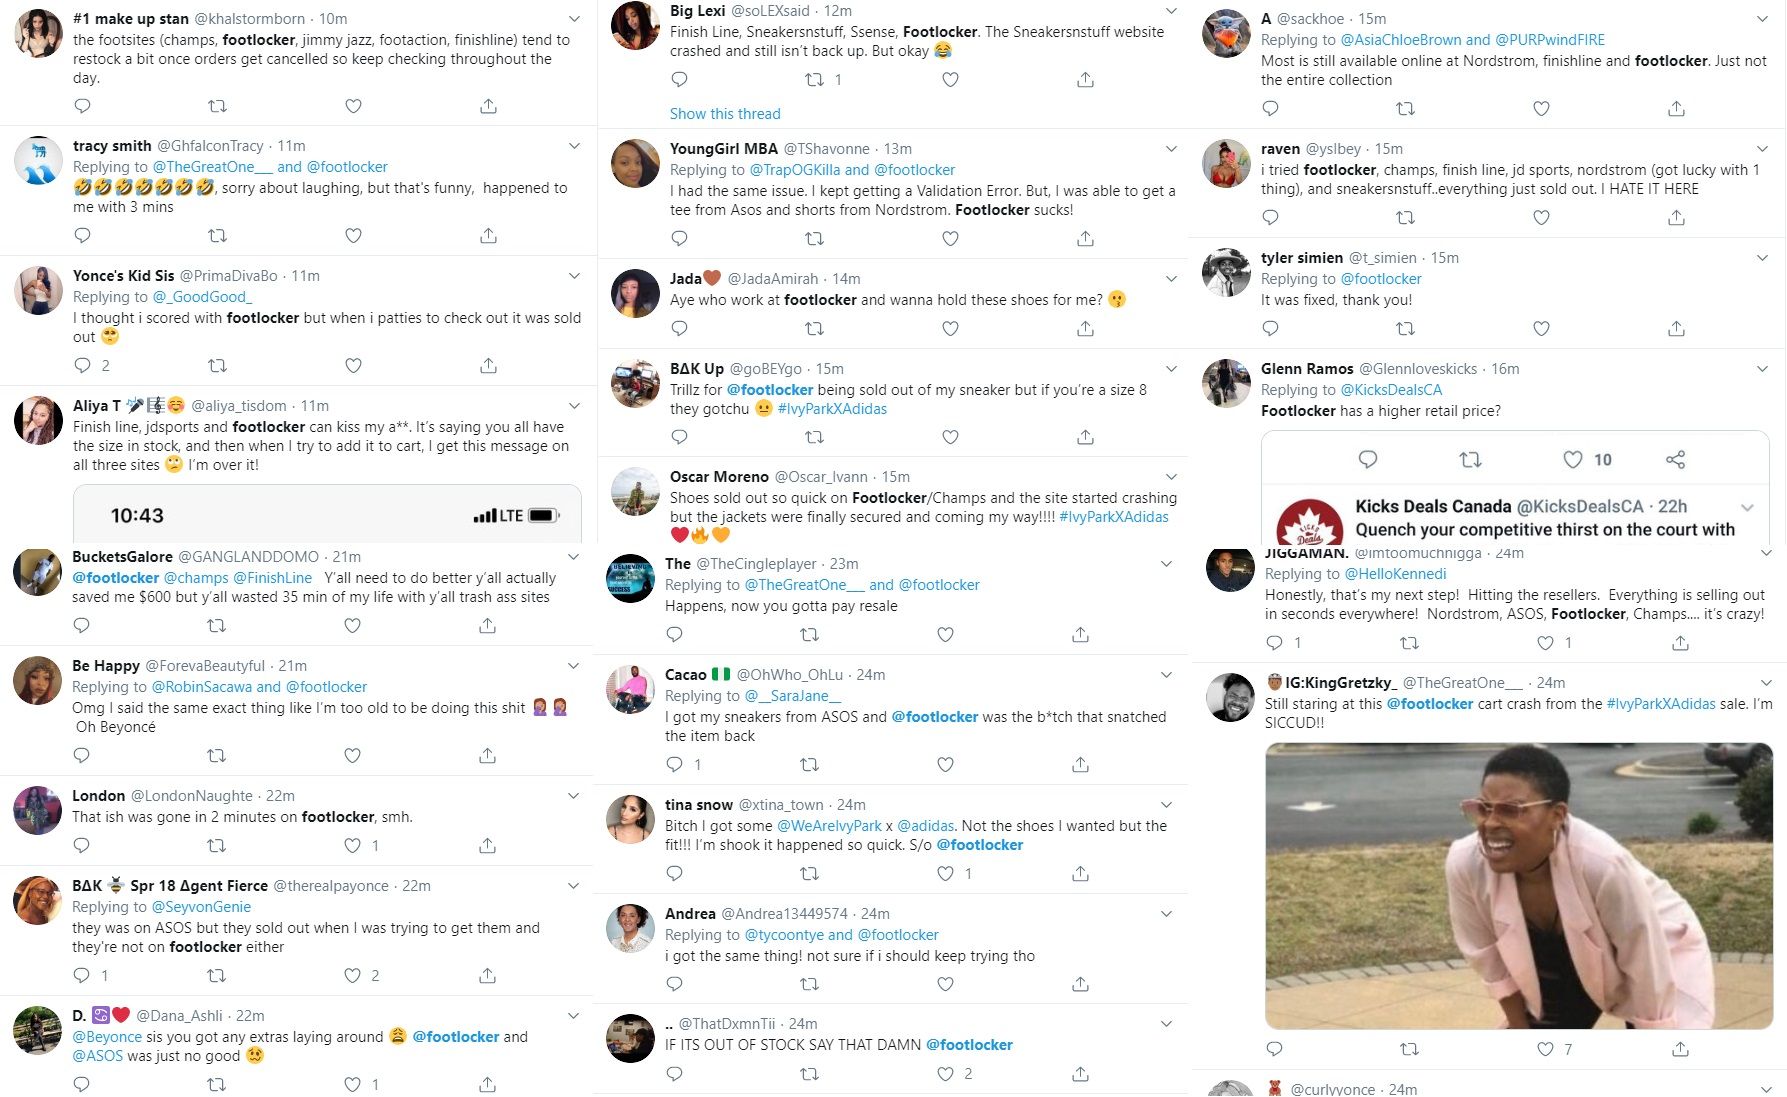Open the #IvyParkXAdidas hashtag in Oscar Moreno's tweet

click(x=1114, y=517)
